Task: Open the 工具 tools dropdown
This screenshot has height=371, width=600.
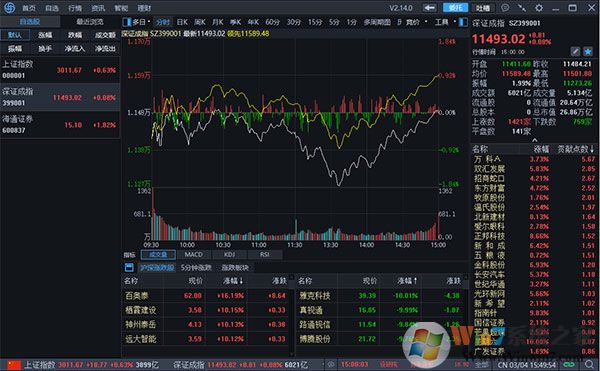Action: (x=445, y=22)
